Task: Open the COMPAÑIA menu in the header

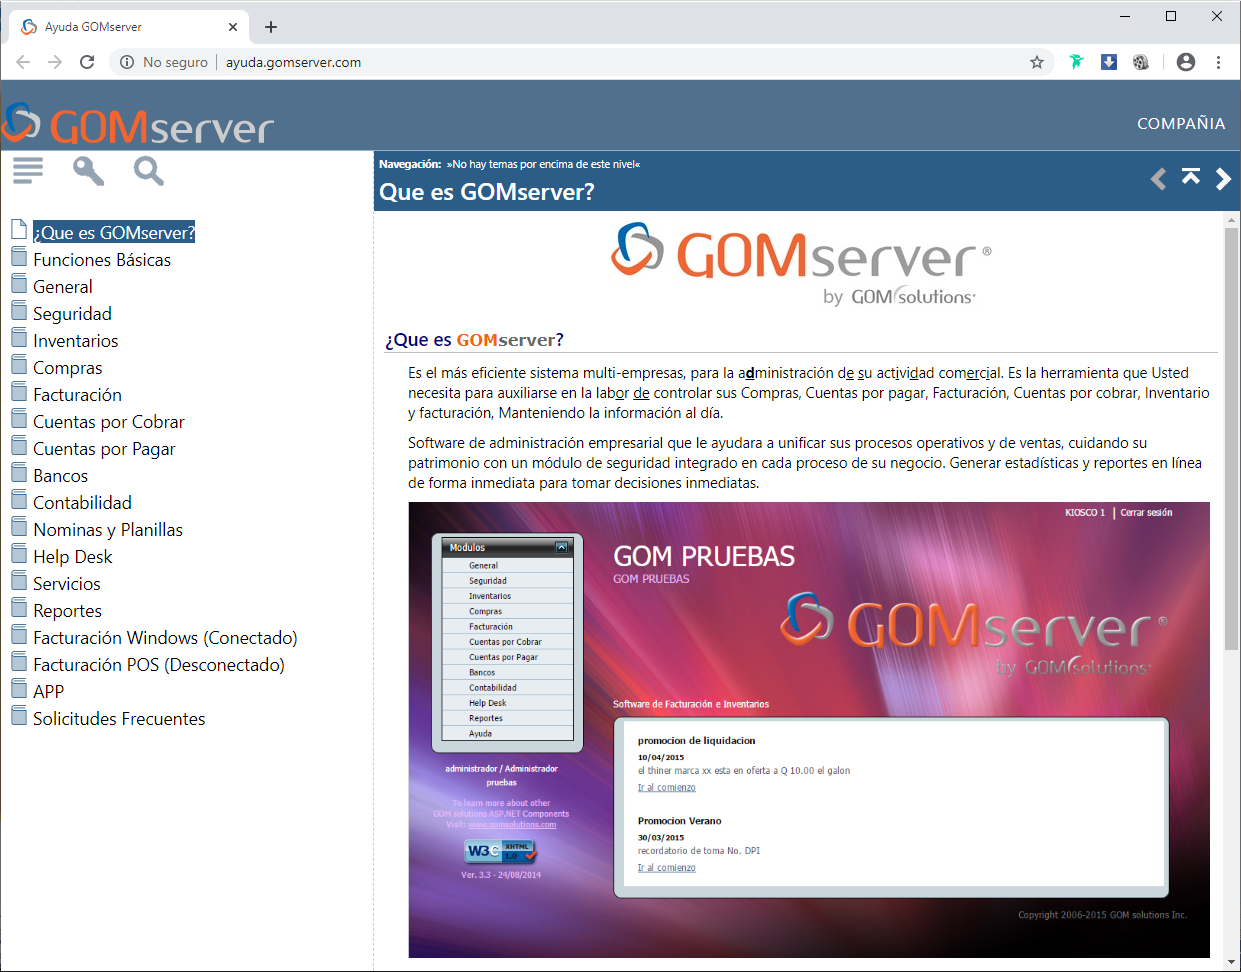Action: click(x=1180, y=123)
